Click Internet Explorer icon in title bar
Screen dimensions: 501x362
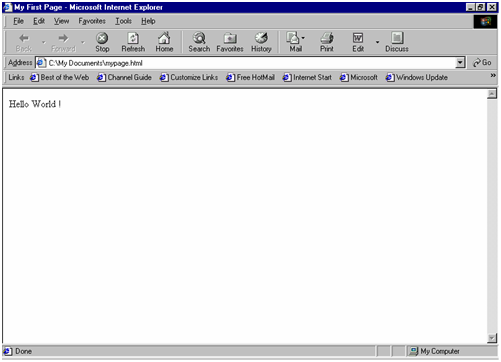[7, 7]
